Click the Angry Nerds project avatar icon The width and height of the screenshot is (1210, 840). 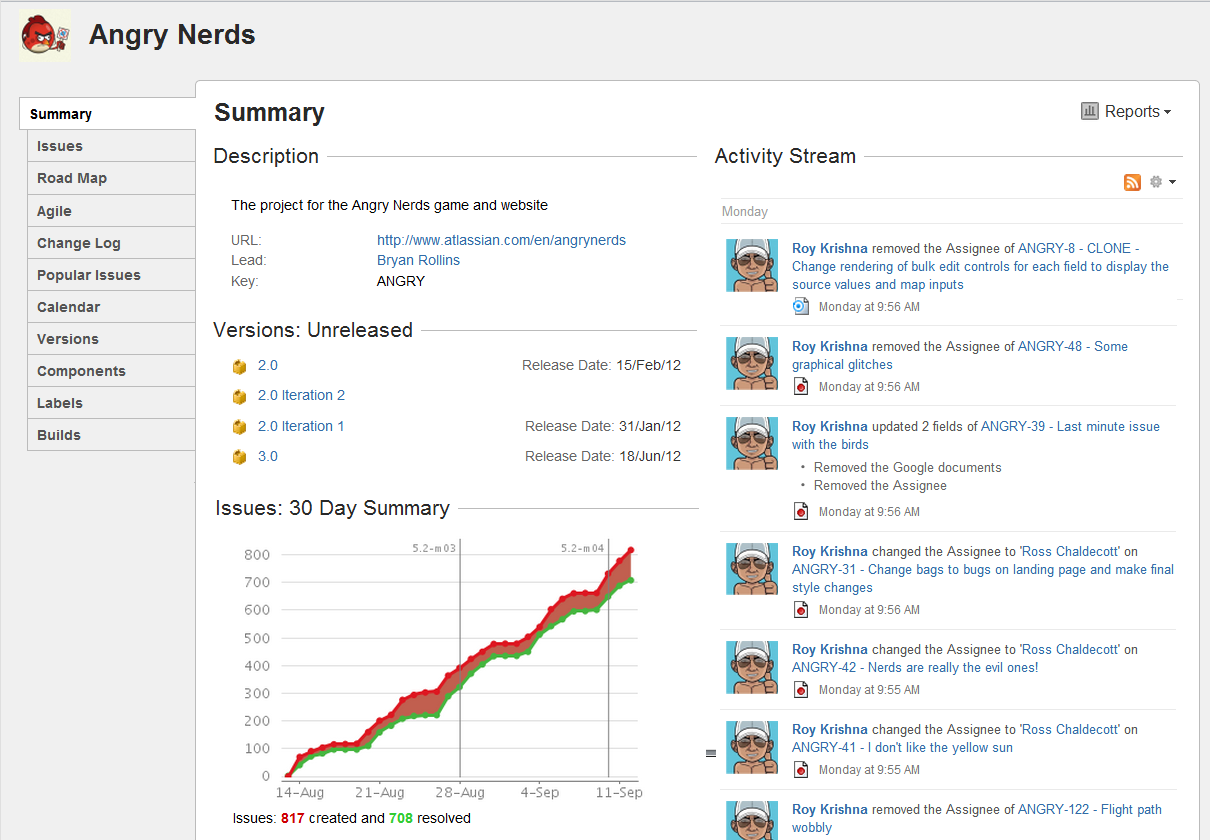pyautogui.click(x=45, y=36)
